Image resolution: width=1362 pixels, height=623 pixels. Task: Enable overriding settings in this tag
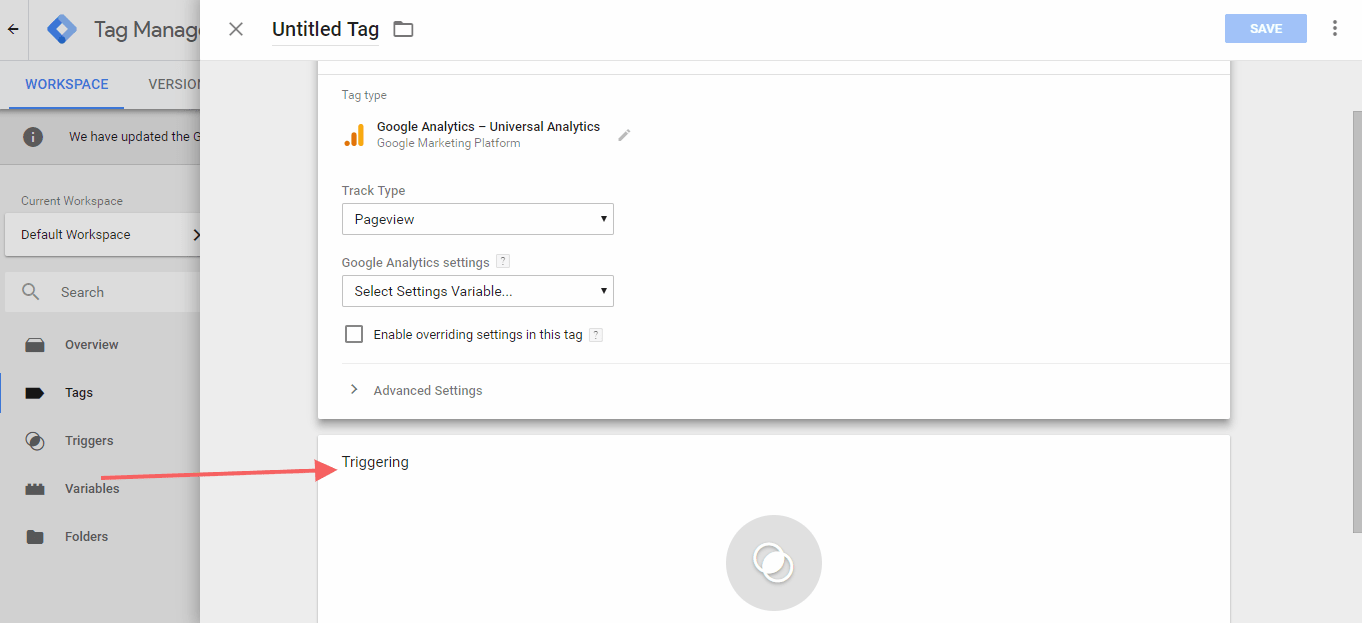point(354,334)
